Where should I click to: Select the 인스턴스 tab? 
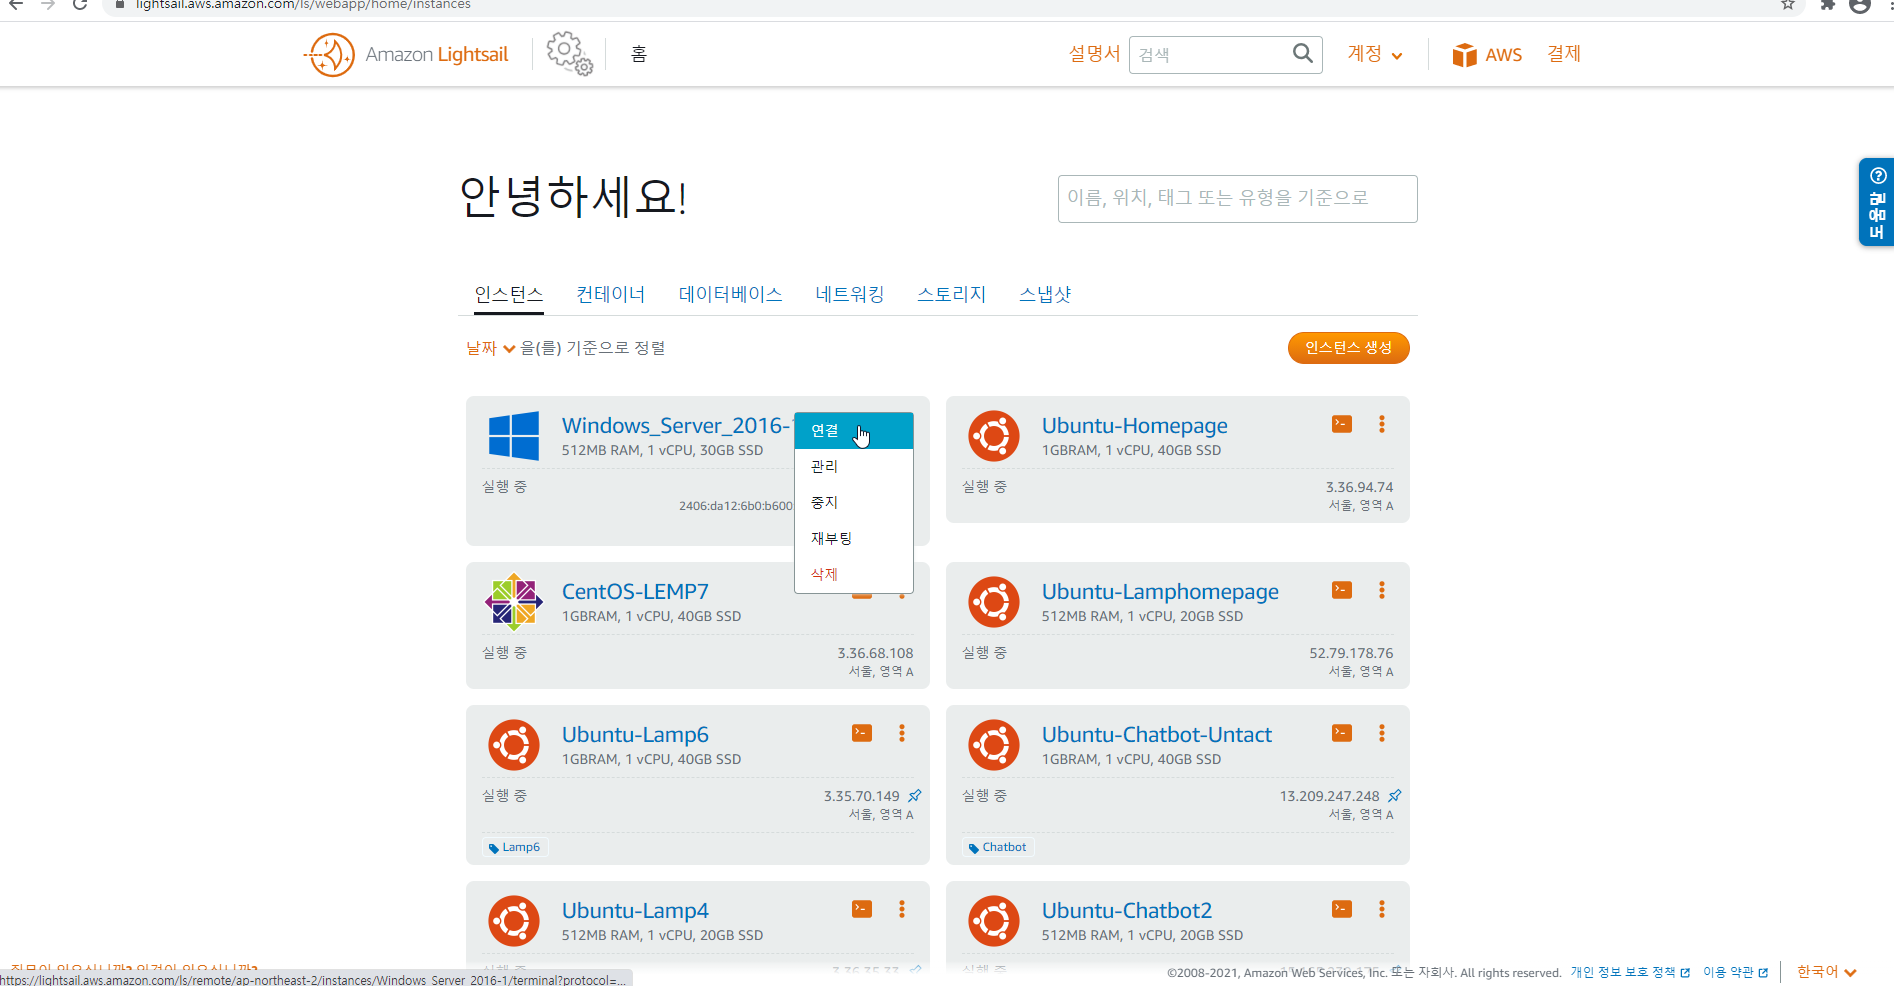(509, 294)
